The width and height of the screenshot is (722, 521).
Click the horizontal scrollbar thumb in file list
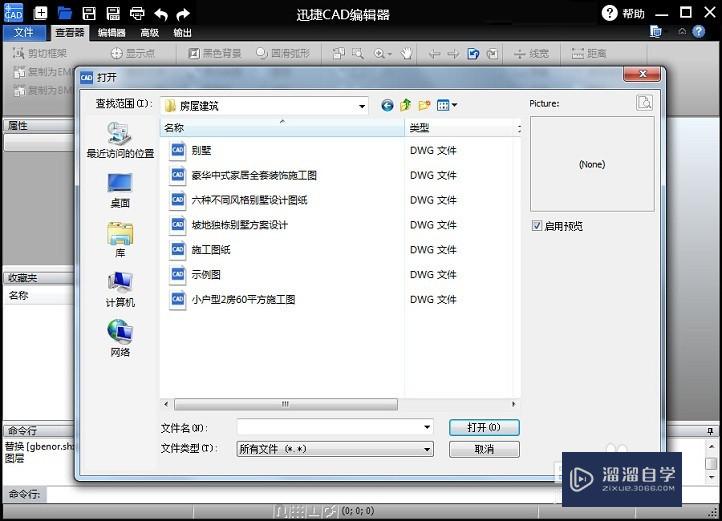pyautogui.click(x=285, y=404)
